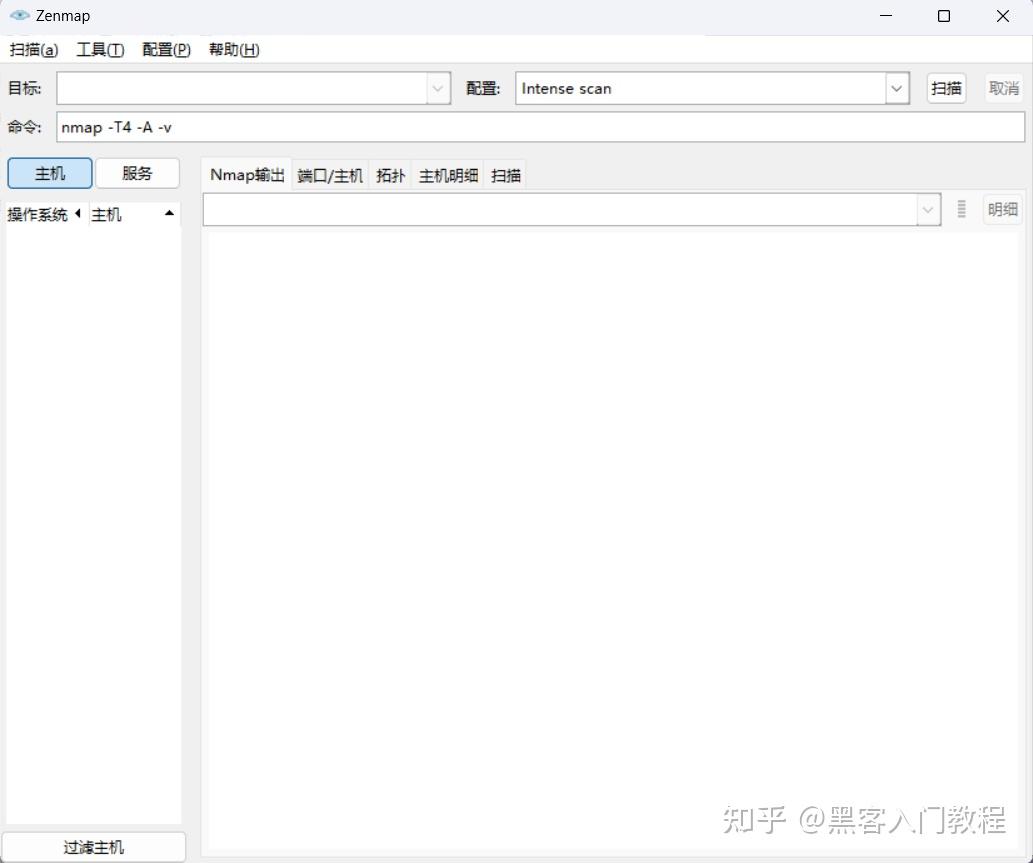The height and width of the screenshot is (863, 1033).
Task: Click the 扫描 scan button
Action: coord(945,88)
